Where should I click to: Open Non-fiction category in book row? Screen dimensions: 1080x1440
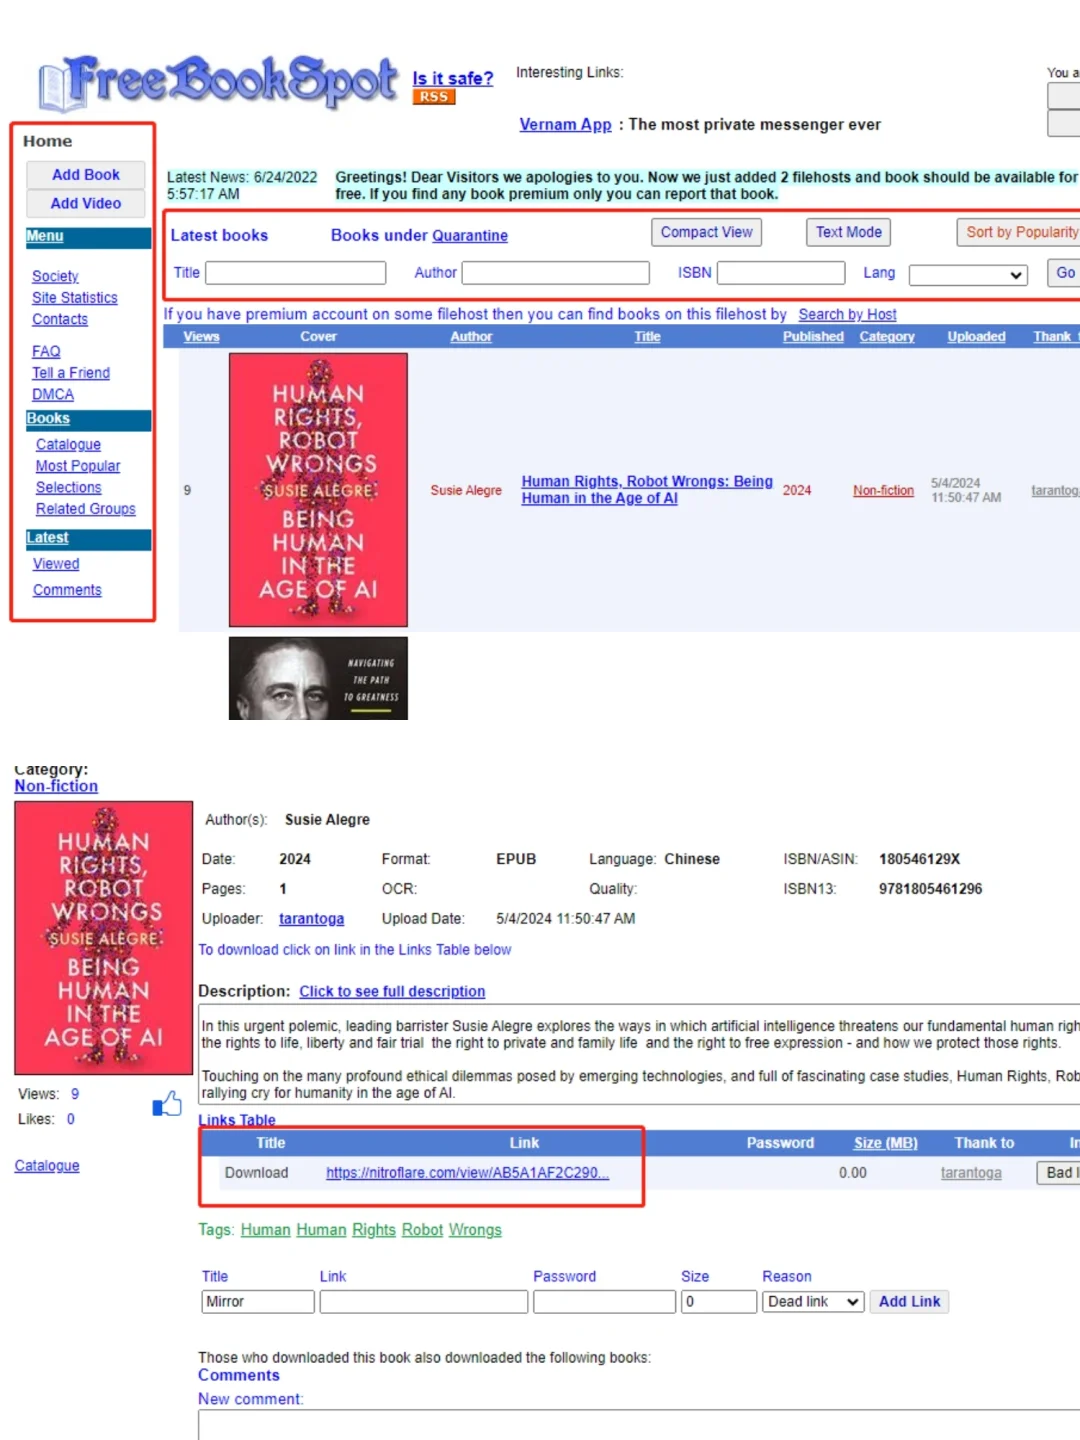coord(883,490)
